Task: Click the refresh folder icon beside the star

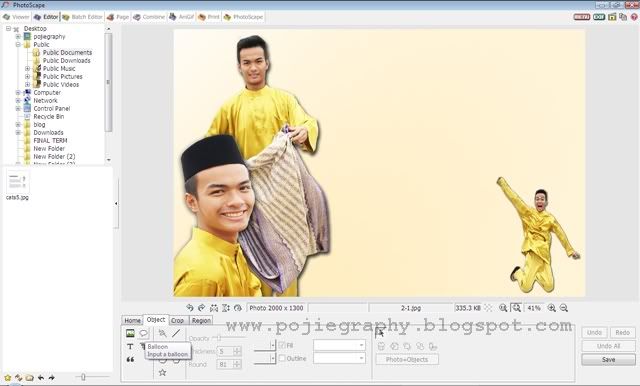Action: [x=18, y=378]
